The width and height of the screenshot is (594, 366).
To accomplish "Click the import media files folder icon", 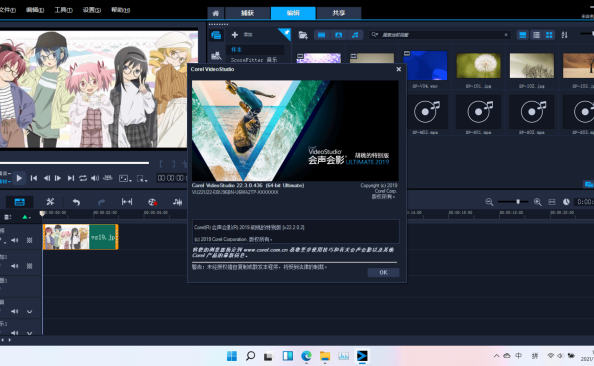I will [x=303, y=35].
